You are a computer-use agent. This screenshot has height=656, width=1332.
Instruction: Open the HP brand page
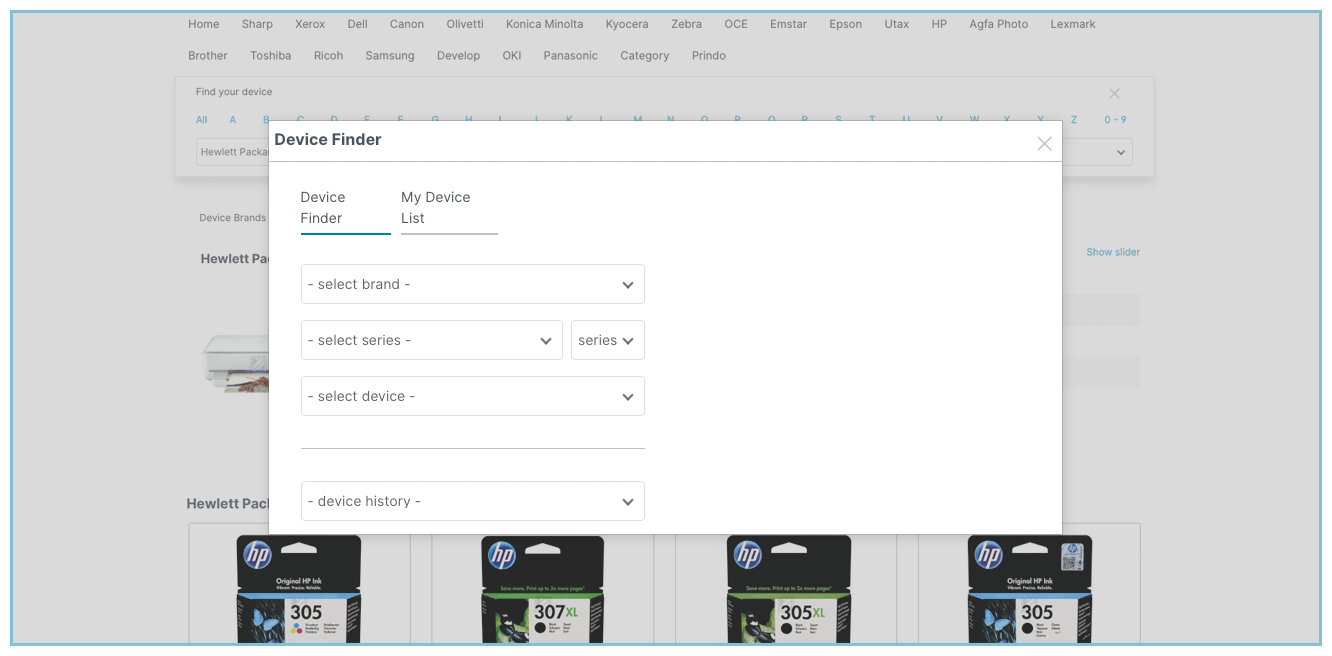pyautogui.click(x=939, y=24)
